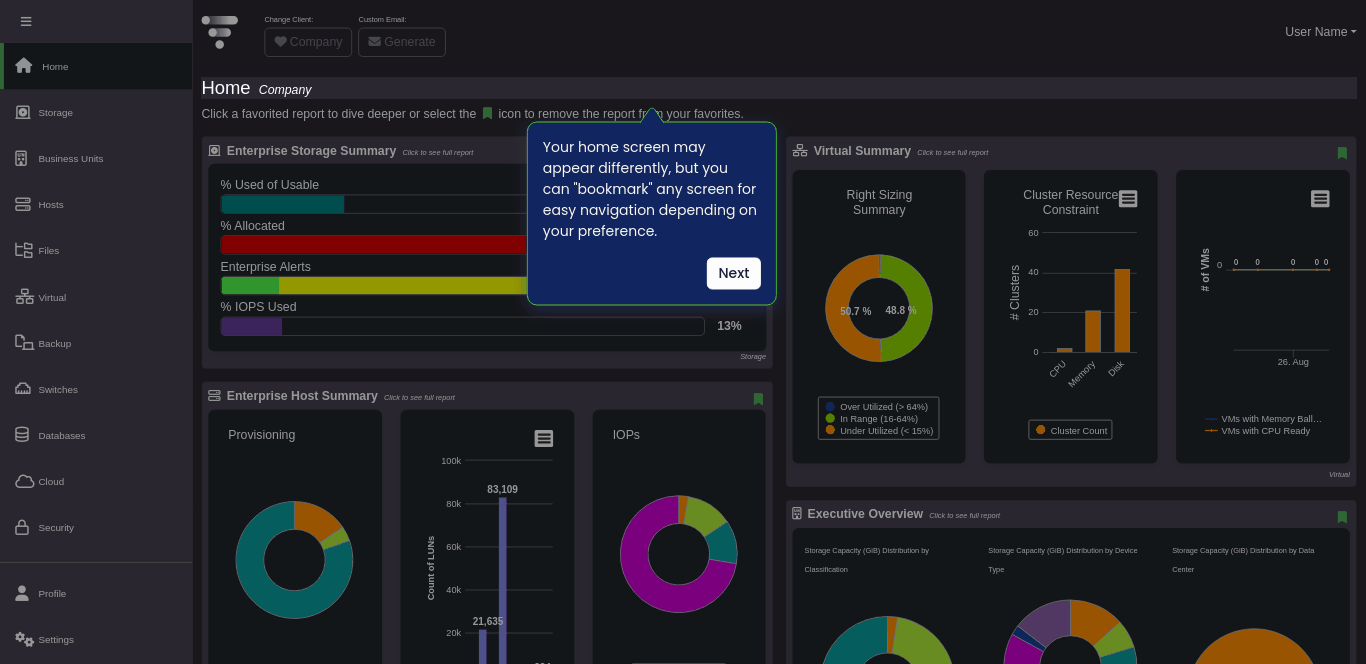Click the Memory bar in cluster chart
The width and height of the screenshot is (1366, 664).
1093,331
